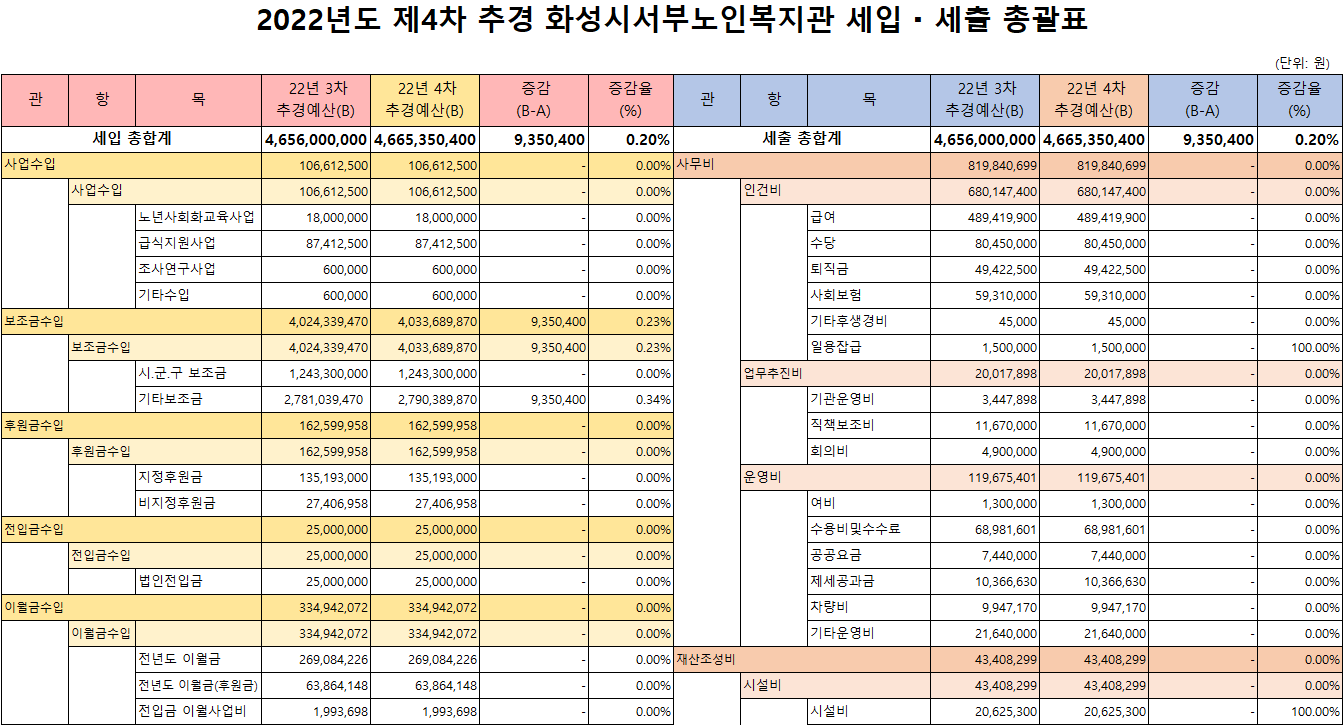Select the 직책보조비 cell

click(842, 425)
